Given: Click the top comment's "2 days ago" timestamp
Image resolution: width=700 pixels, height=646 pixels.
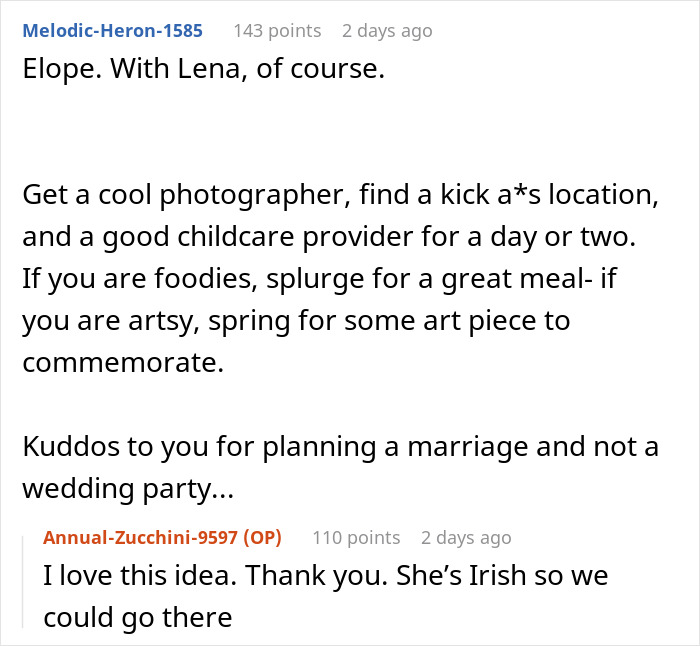Looking at the screenshot, I should [386, 30].
